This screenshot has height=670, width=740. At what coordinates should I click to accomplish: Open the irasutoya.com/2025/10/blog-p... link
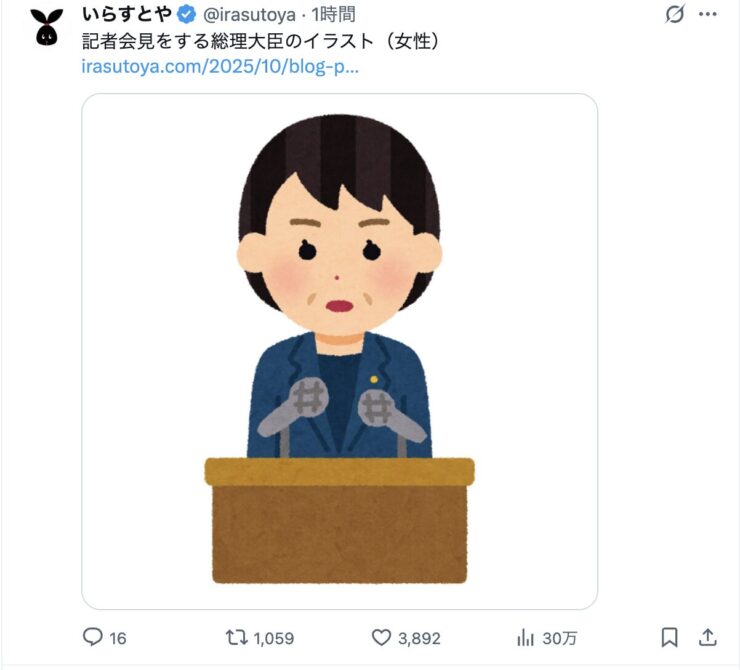click(220, 67)
